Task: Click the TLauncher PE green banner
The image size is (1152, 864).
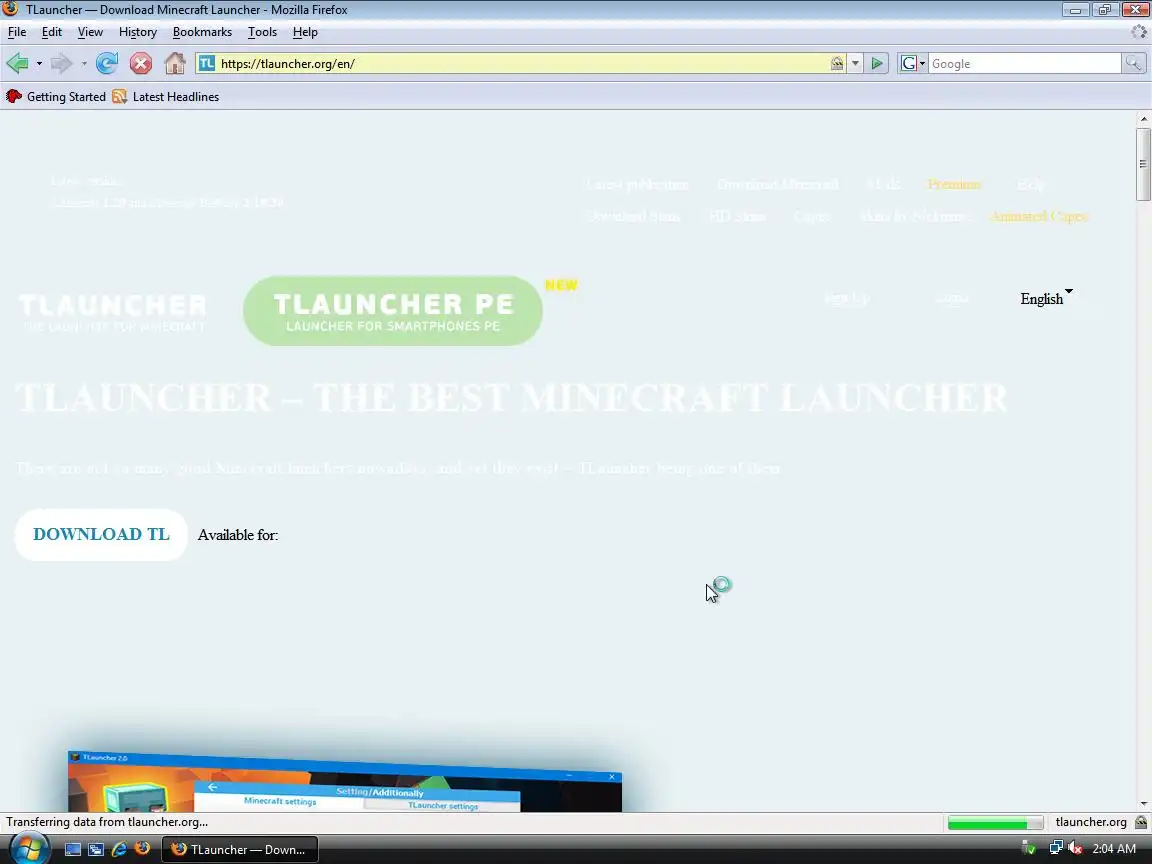Action: click(x=393, y=311)
